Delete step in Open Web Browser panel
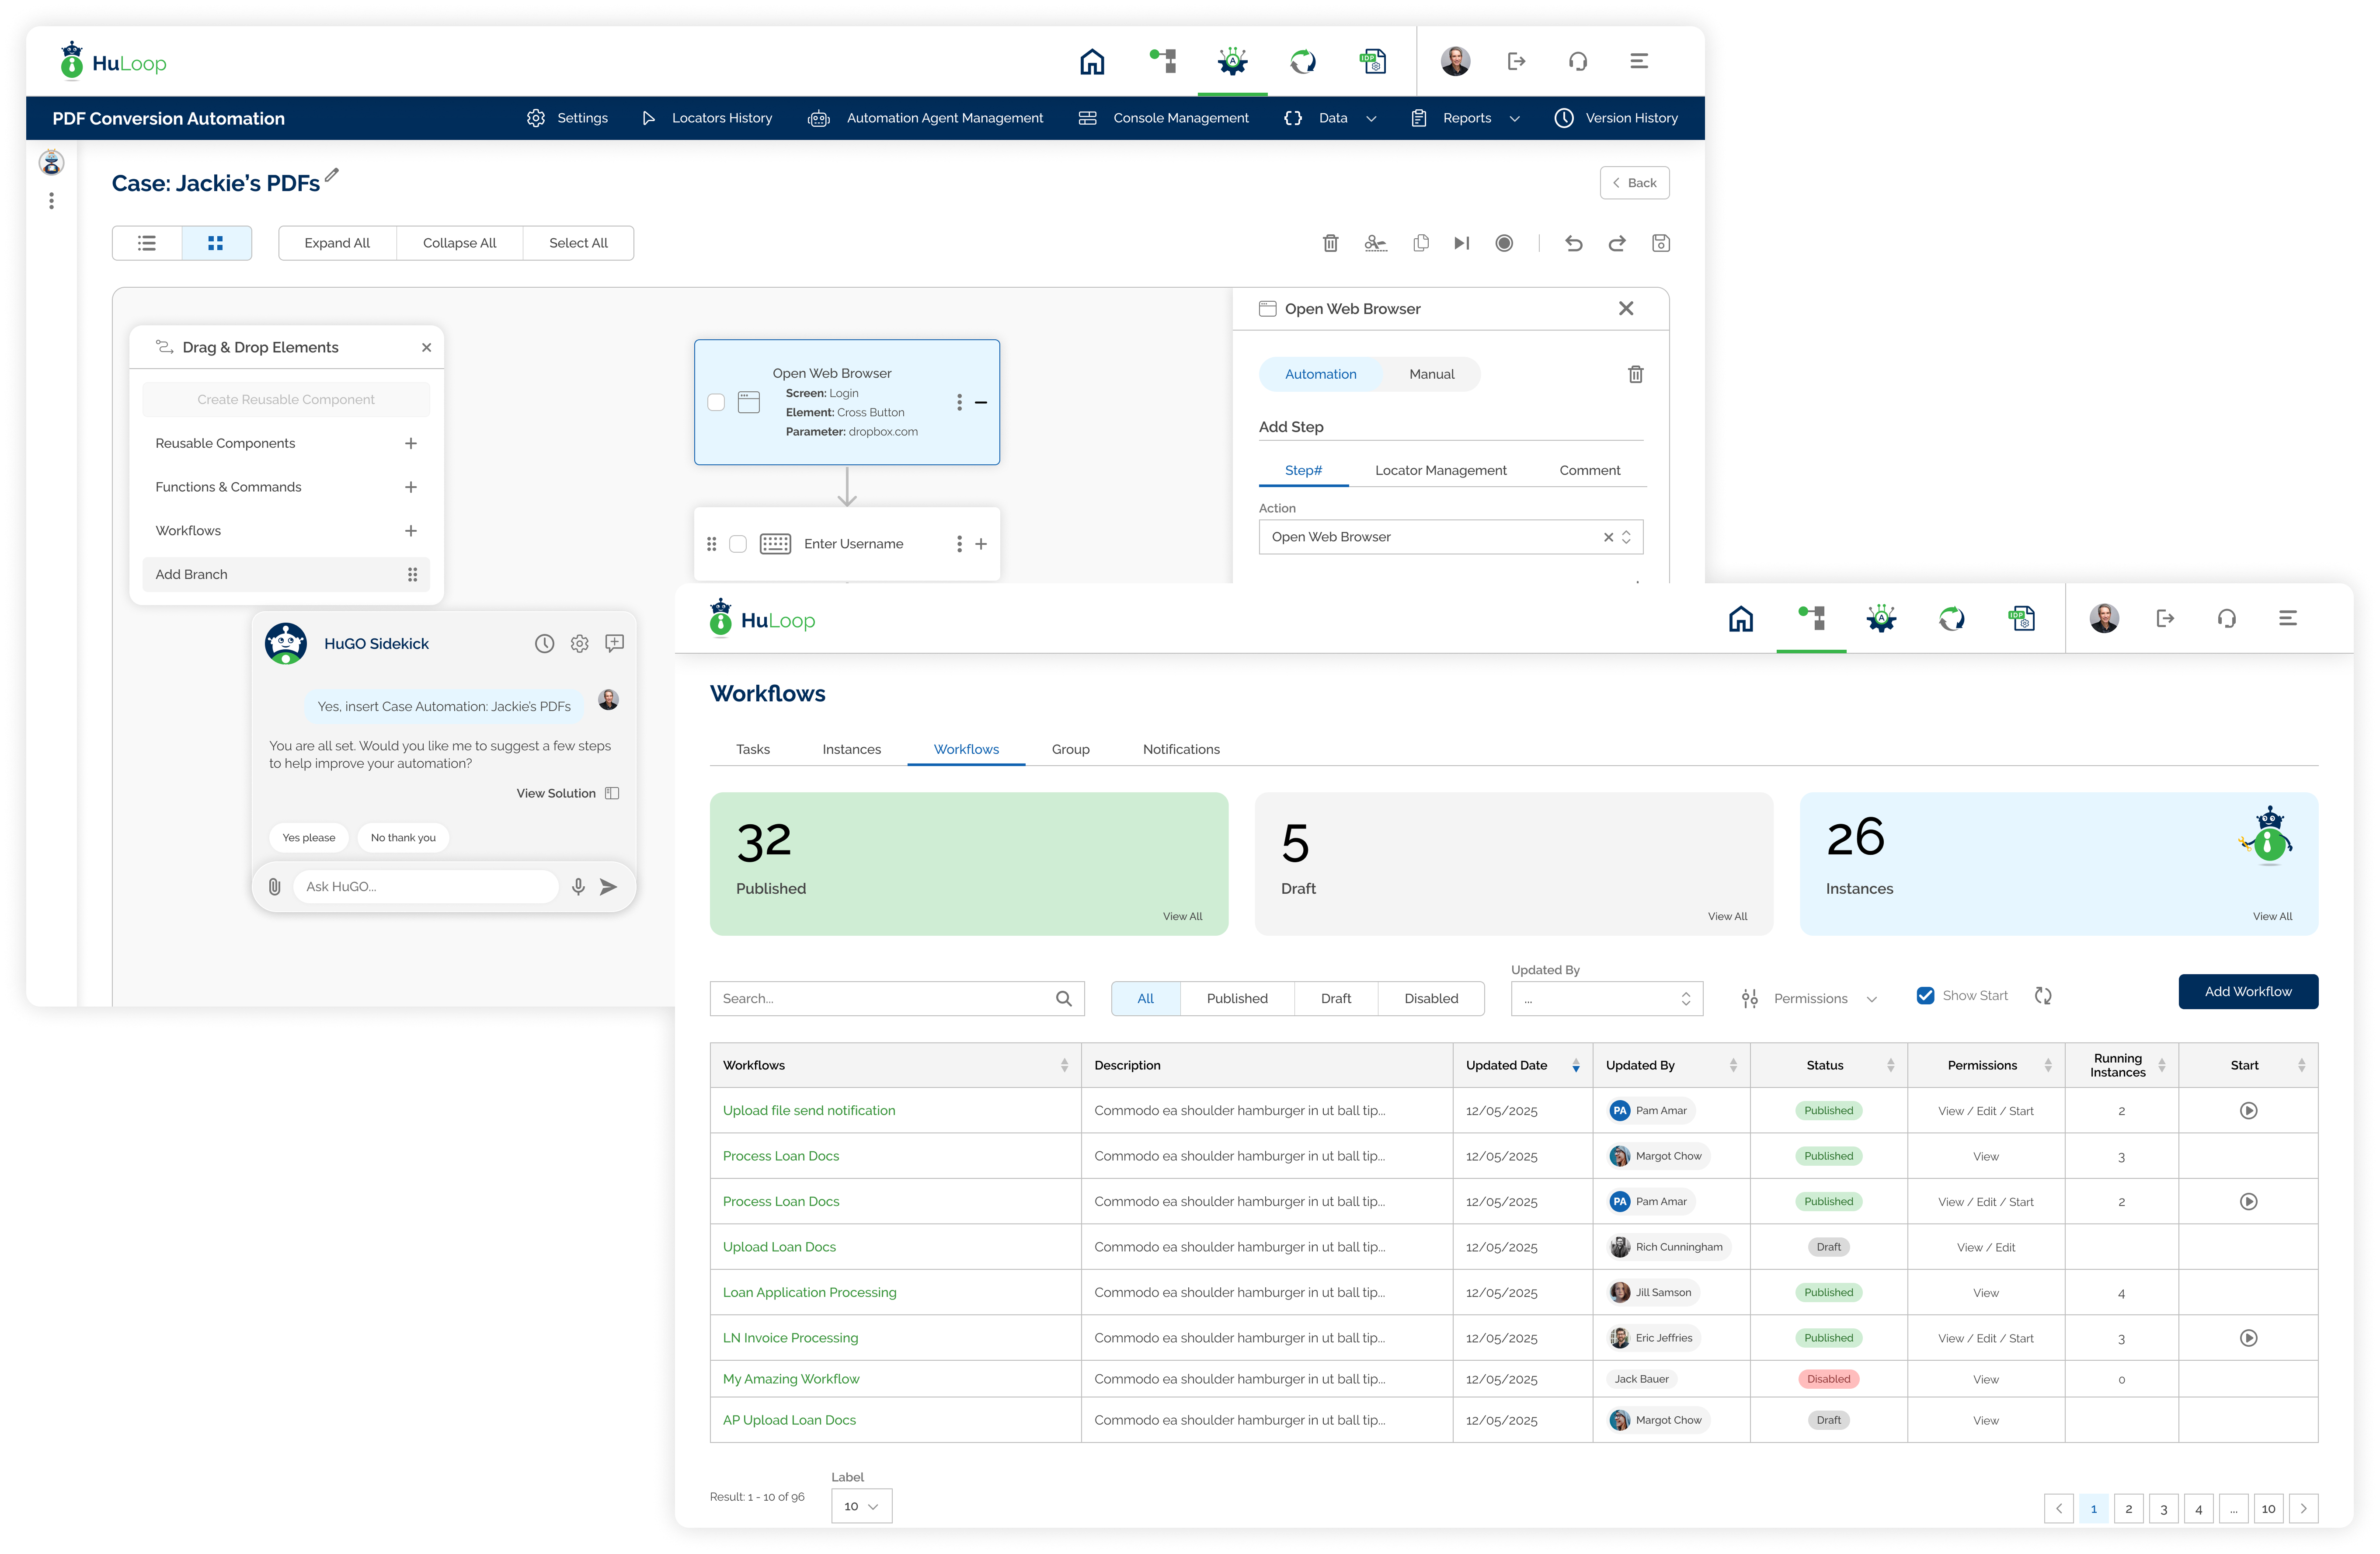 click(x=1636, y=374)
